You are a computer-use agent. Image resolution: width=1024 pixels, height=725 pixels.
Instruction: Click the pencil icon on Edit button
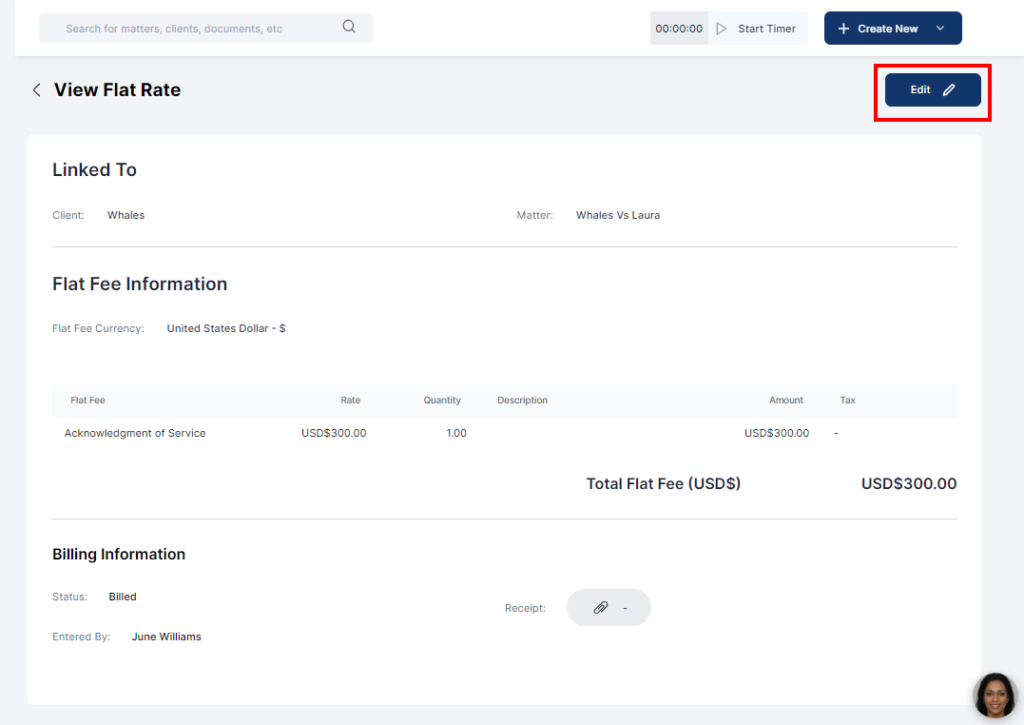point(949,90)
